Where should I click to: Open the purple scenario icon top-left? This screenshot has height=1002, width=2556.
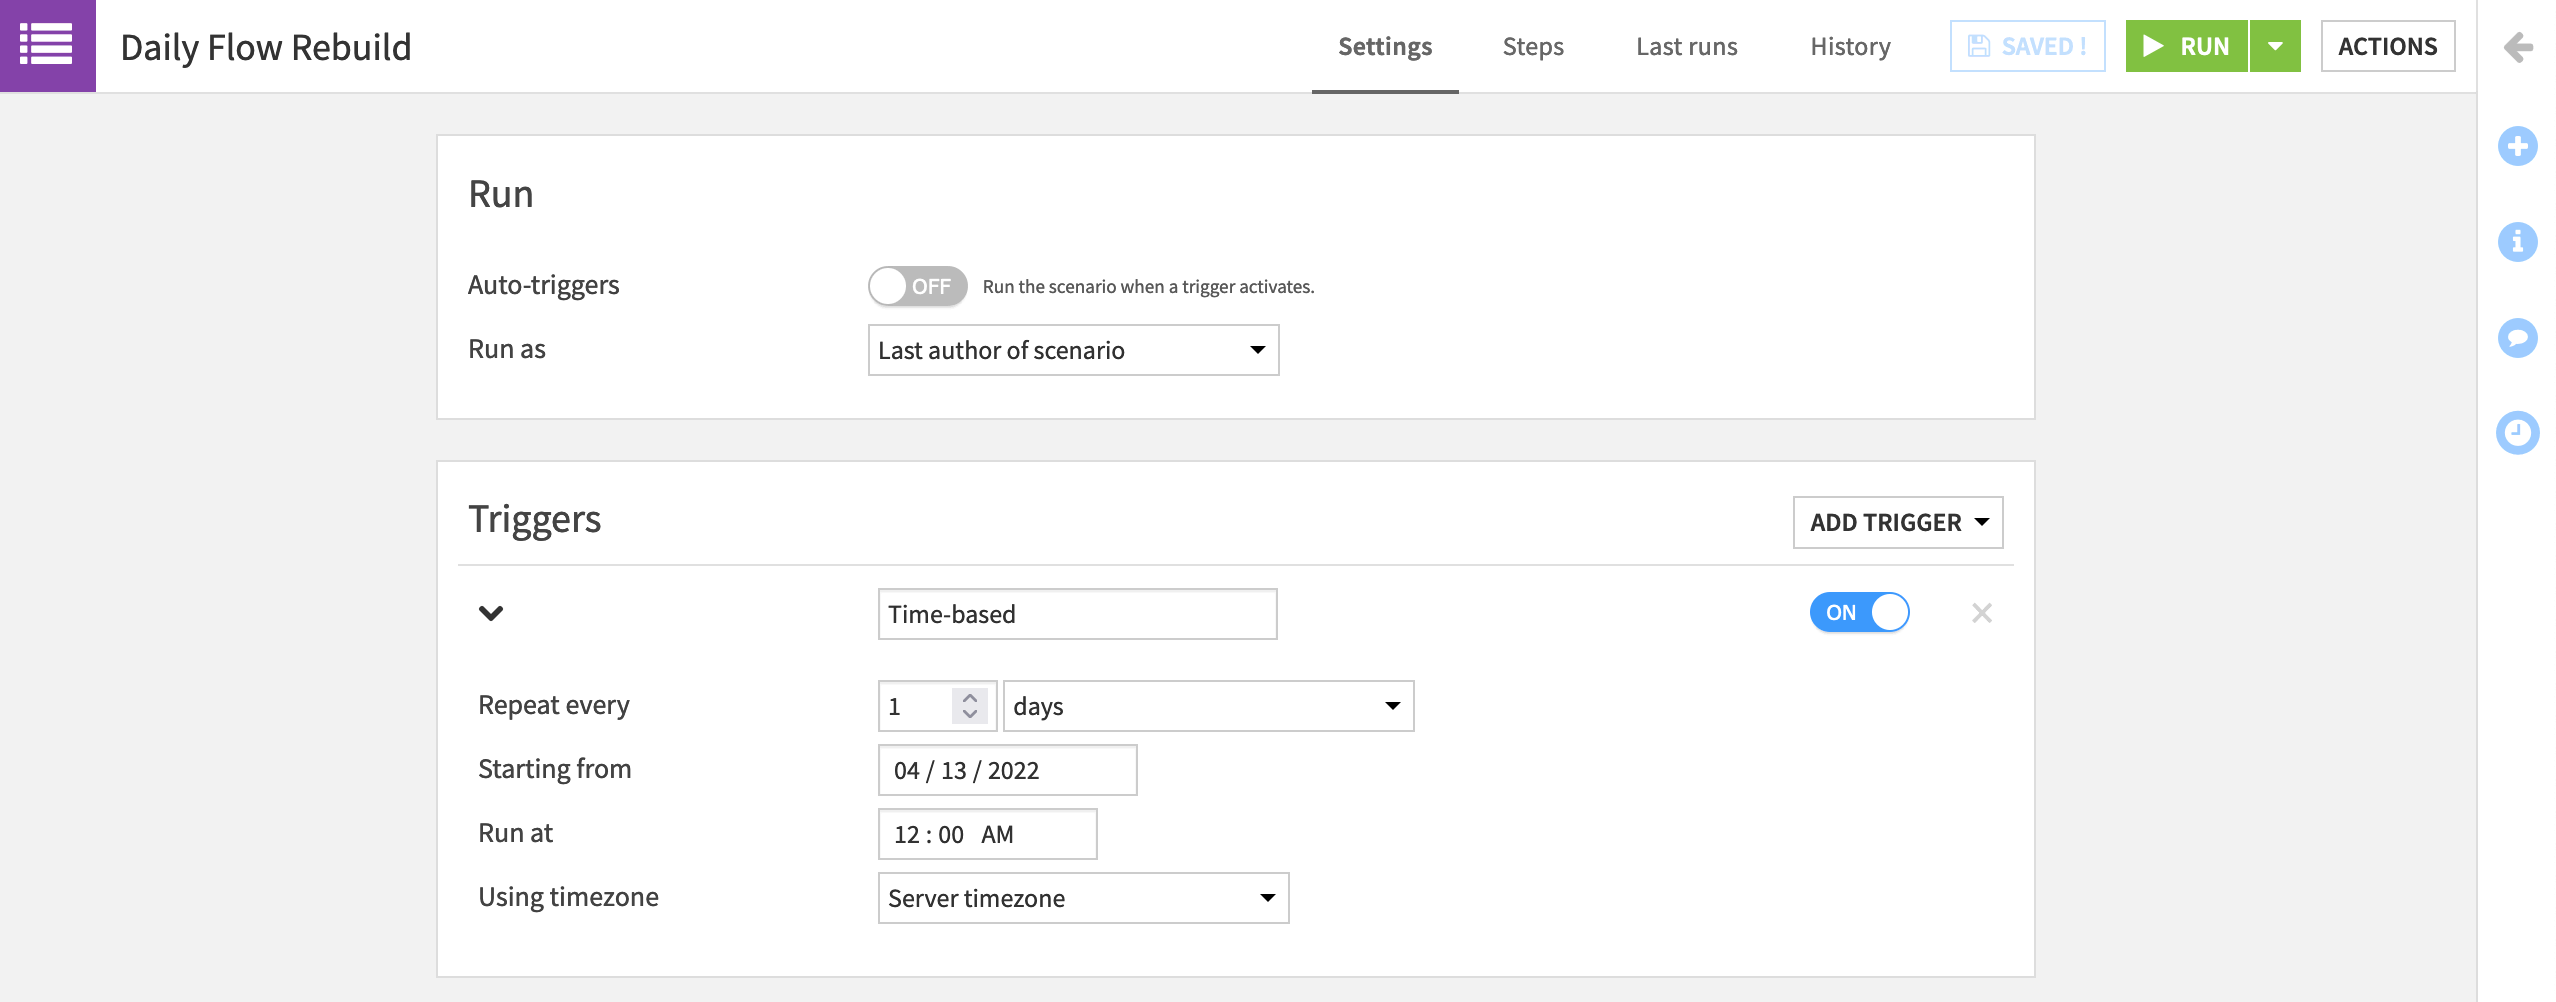[x=47, y=45]
